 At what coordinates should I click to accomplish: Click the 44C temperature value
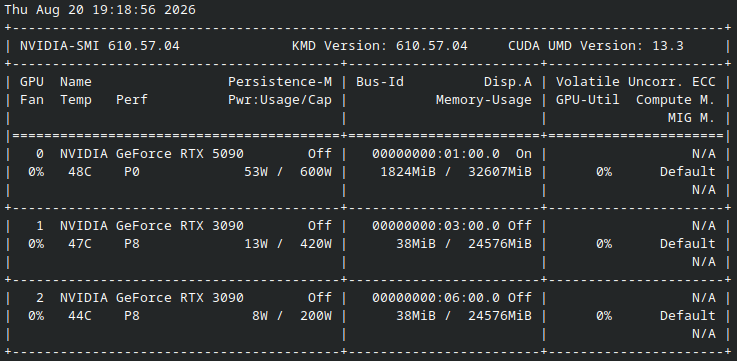pos(80,316)
